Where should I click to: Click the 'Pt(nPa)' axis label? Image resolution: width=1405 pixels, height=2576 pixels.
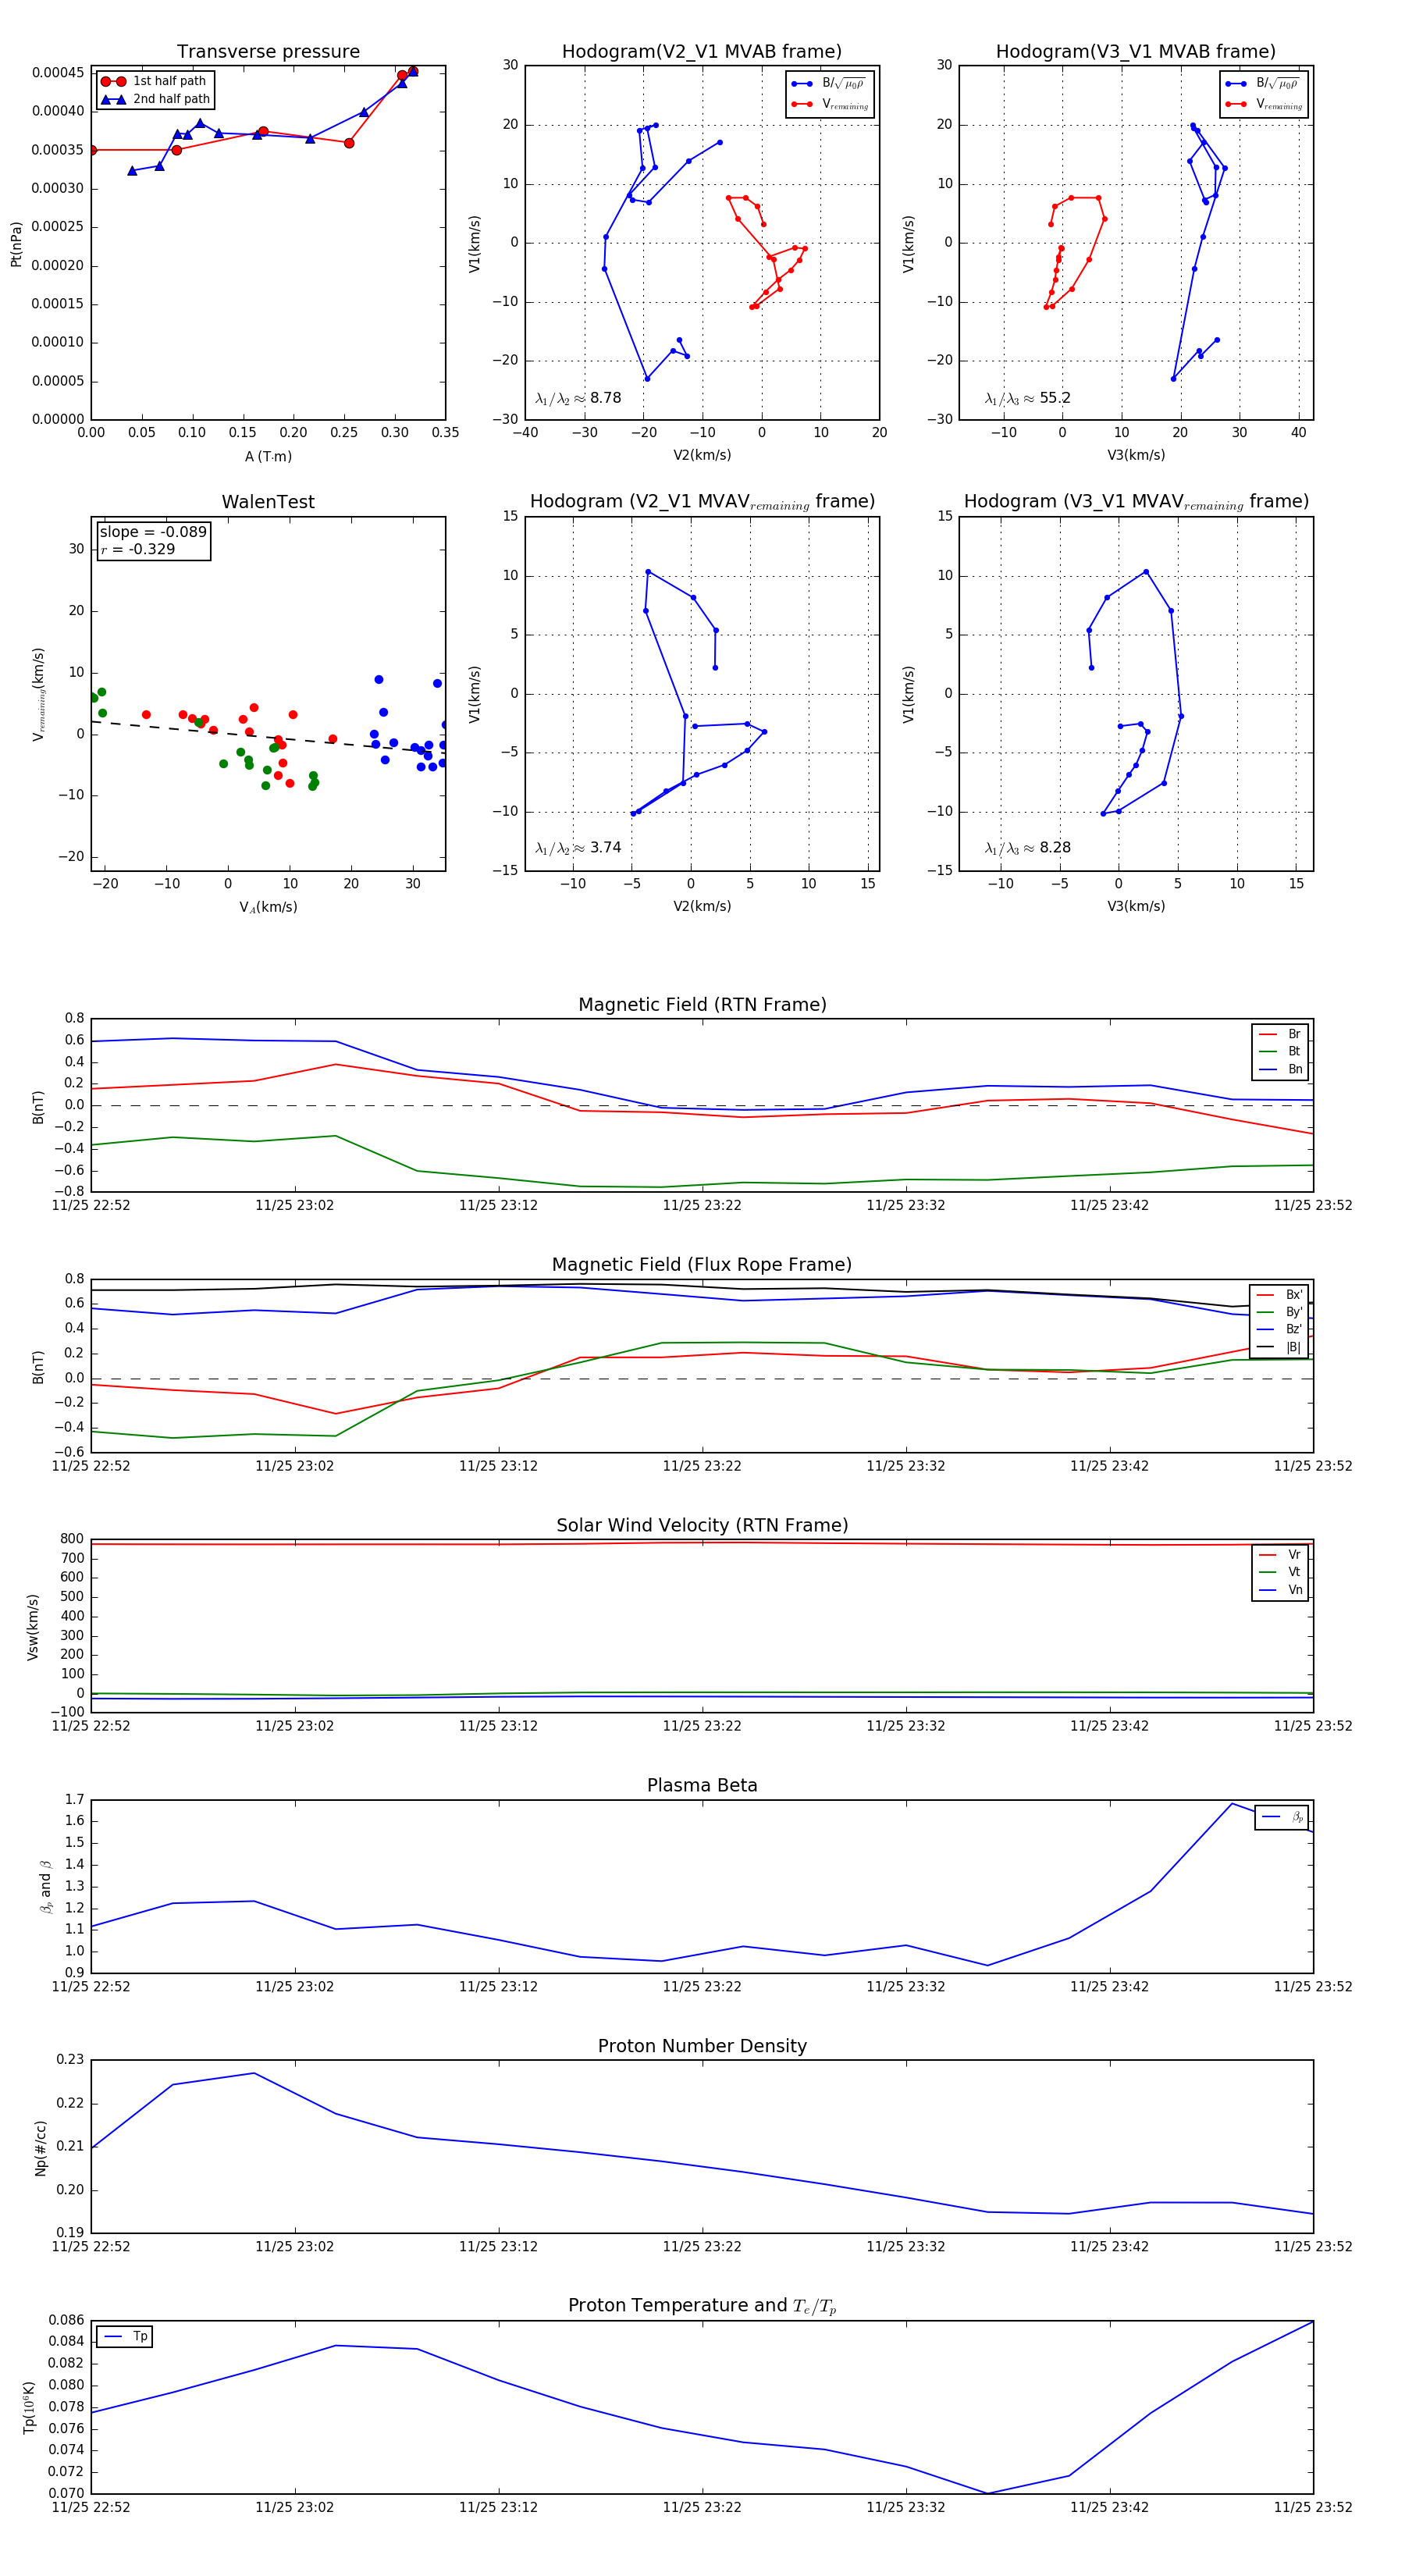[16, 243]
